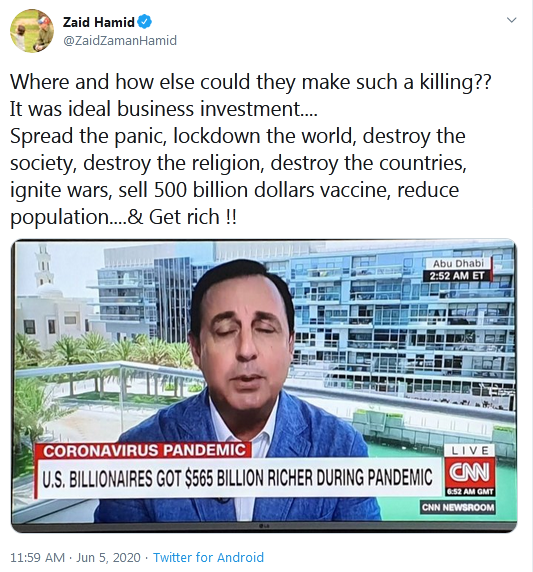Image resolution: width=533 pixels, height=572 pixels.
Task: Click the CORONAVIRUS PANDEMIC red banner
Action: pos(143,450)
